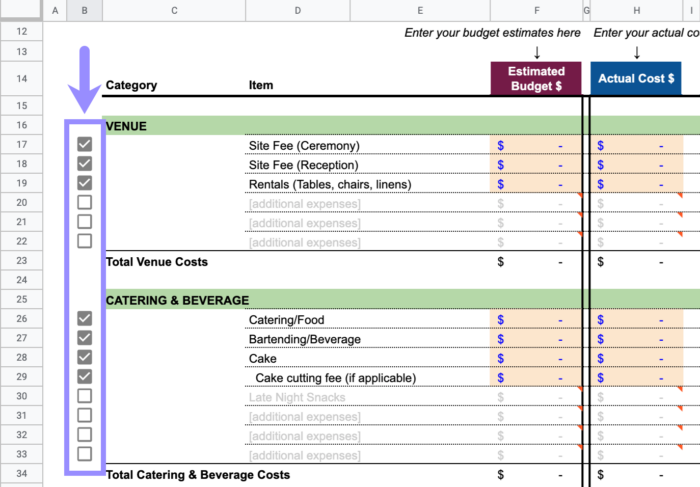Uncheck the Catering/Food row checkbox
The image size is (700, 487).
[x=84, y=319]
